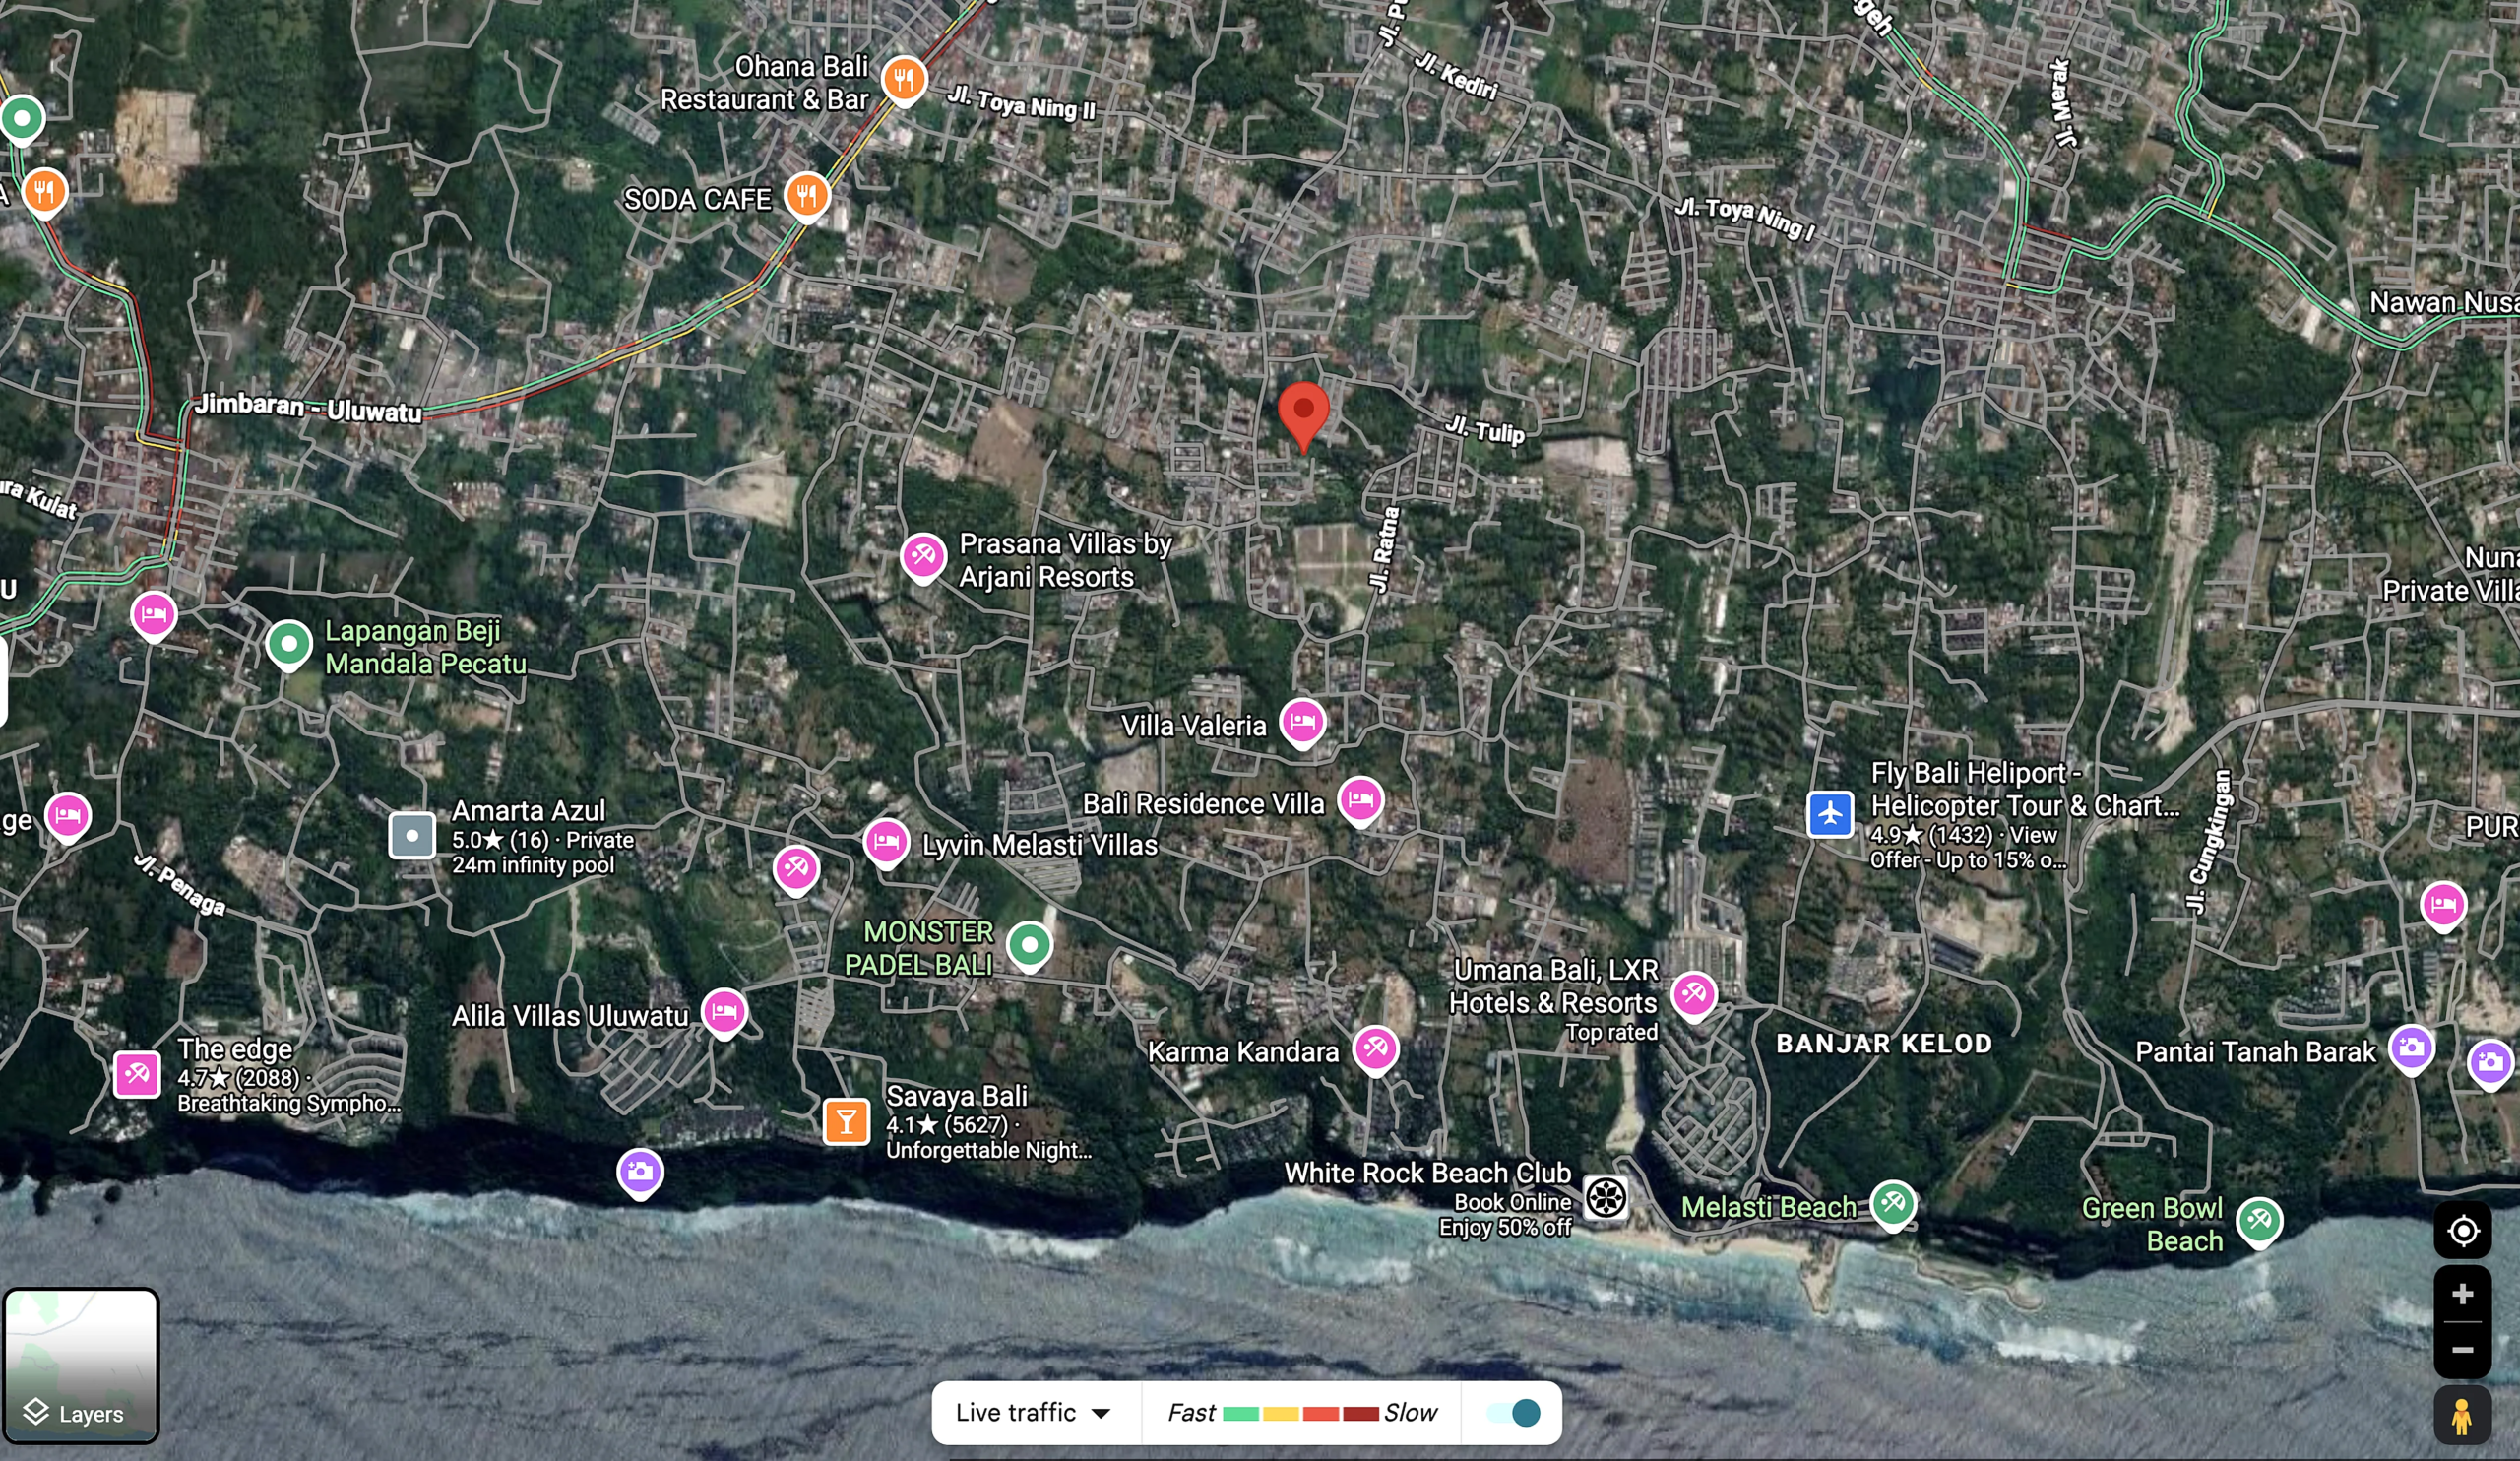This screenshot has height=1461, width=2520.
Task: Select the Alila Villas Uluwatu hotel pin
Action: click(x=724, y=1012)
